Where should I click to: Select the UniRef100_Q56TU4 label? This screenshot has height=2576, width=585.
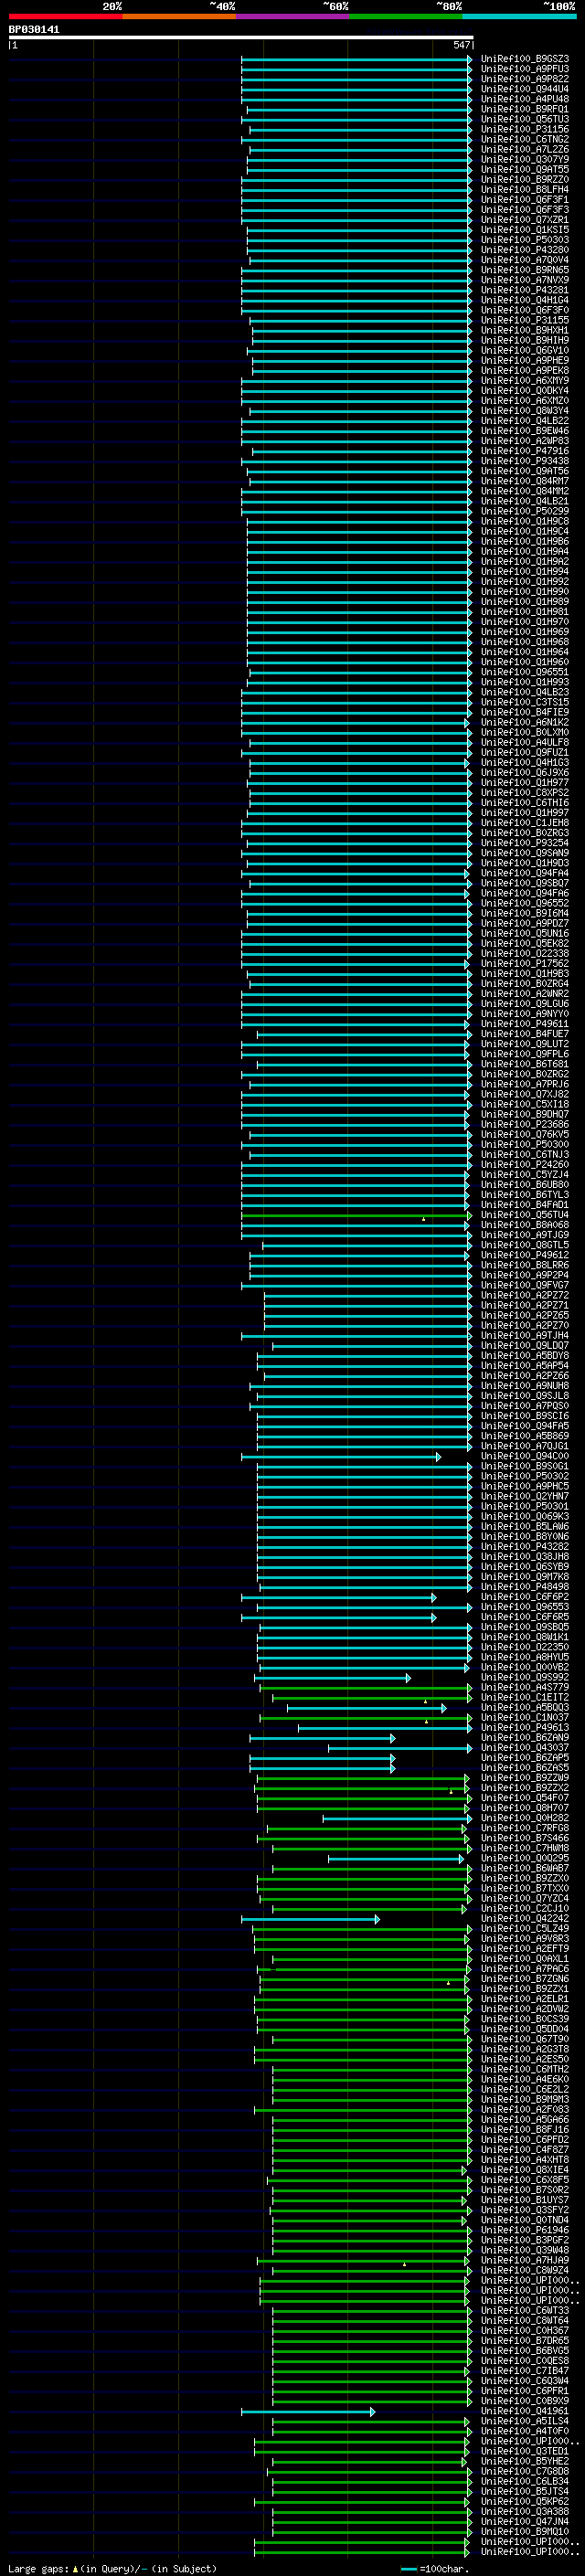coord(525,1215)
